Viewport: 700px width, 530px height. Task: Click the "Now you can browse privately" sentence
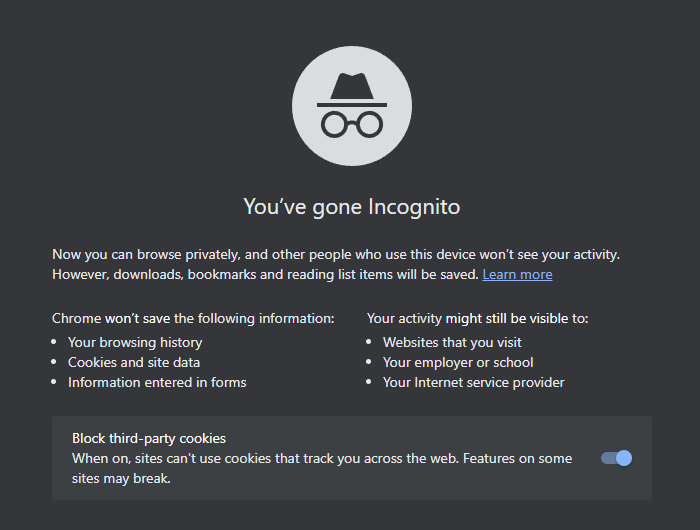point(336,255)
